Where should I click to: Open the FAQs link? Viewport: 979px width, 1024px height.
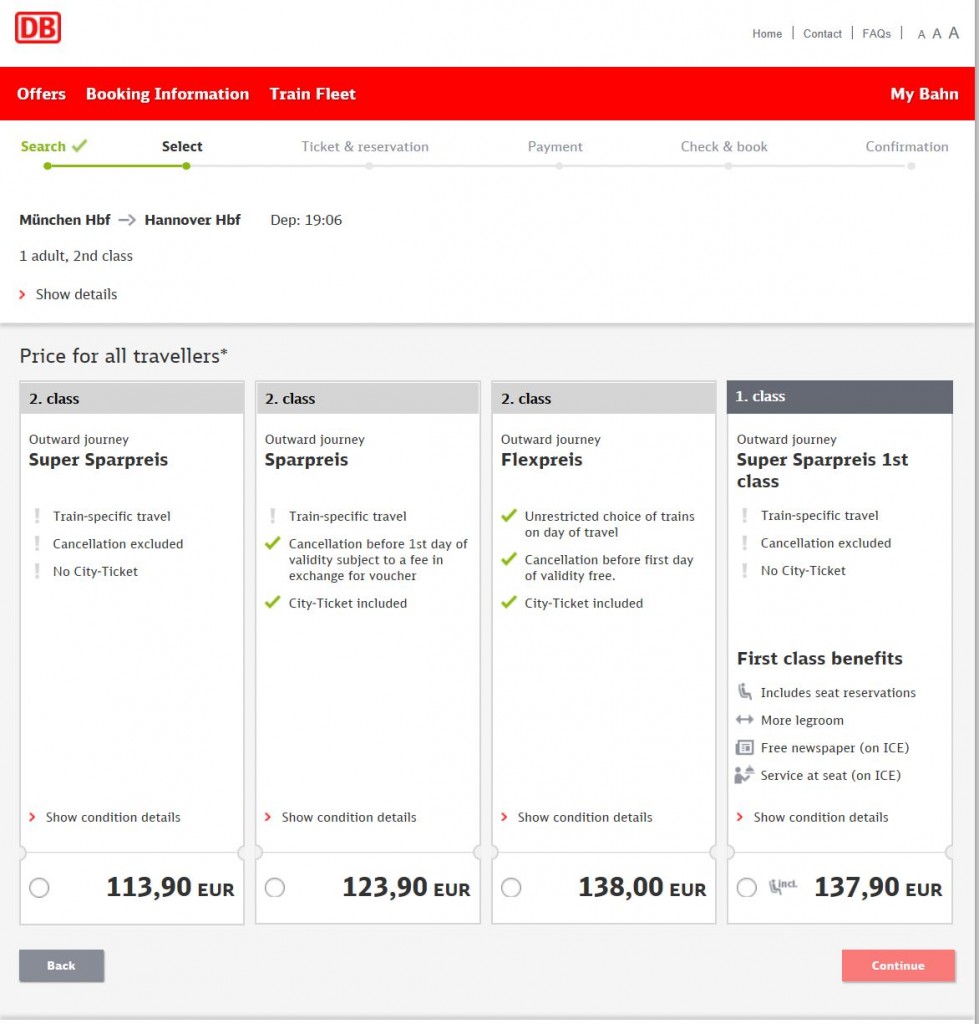coord(876,34)
